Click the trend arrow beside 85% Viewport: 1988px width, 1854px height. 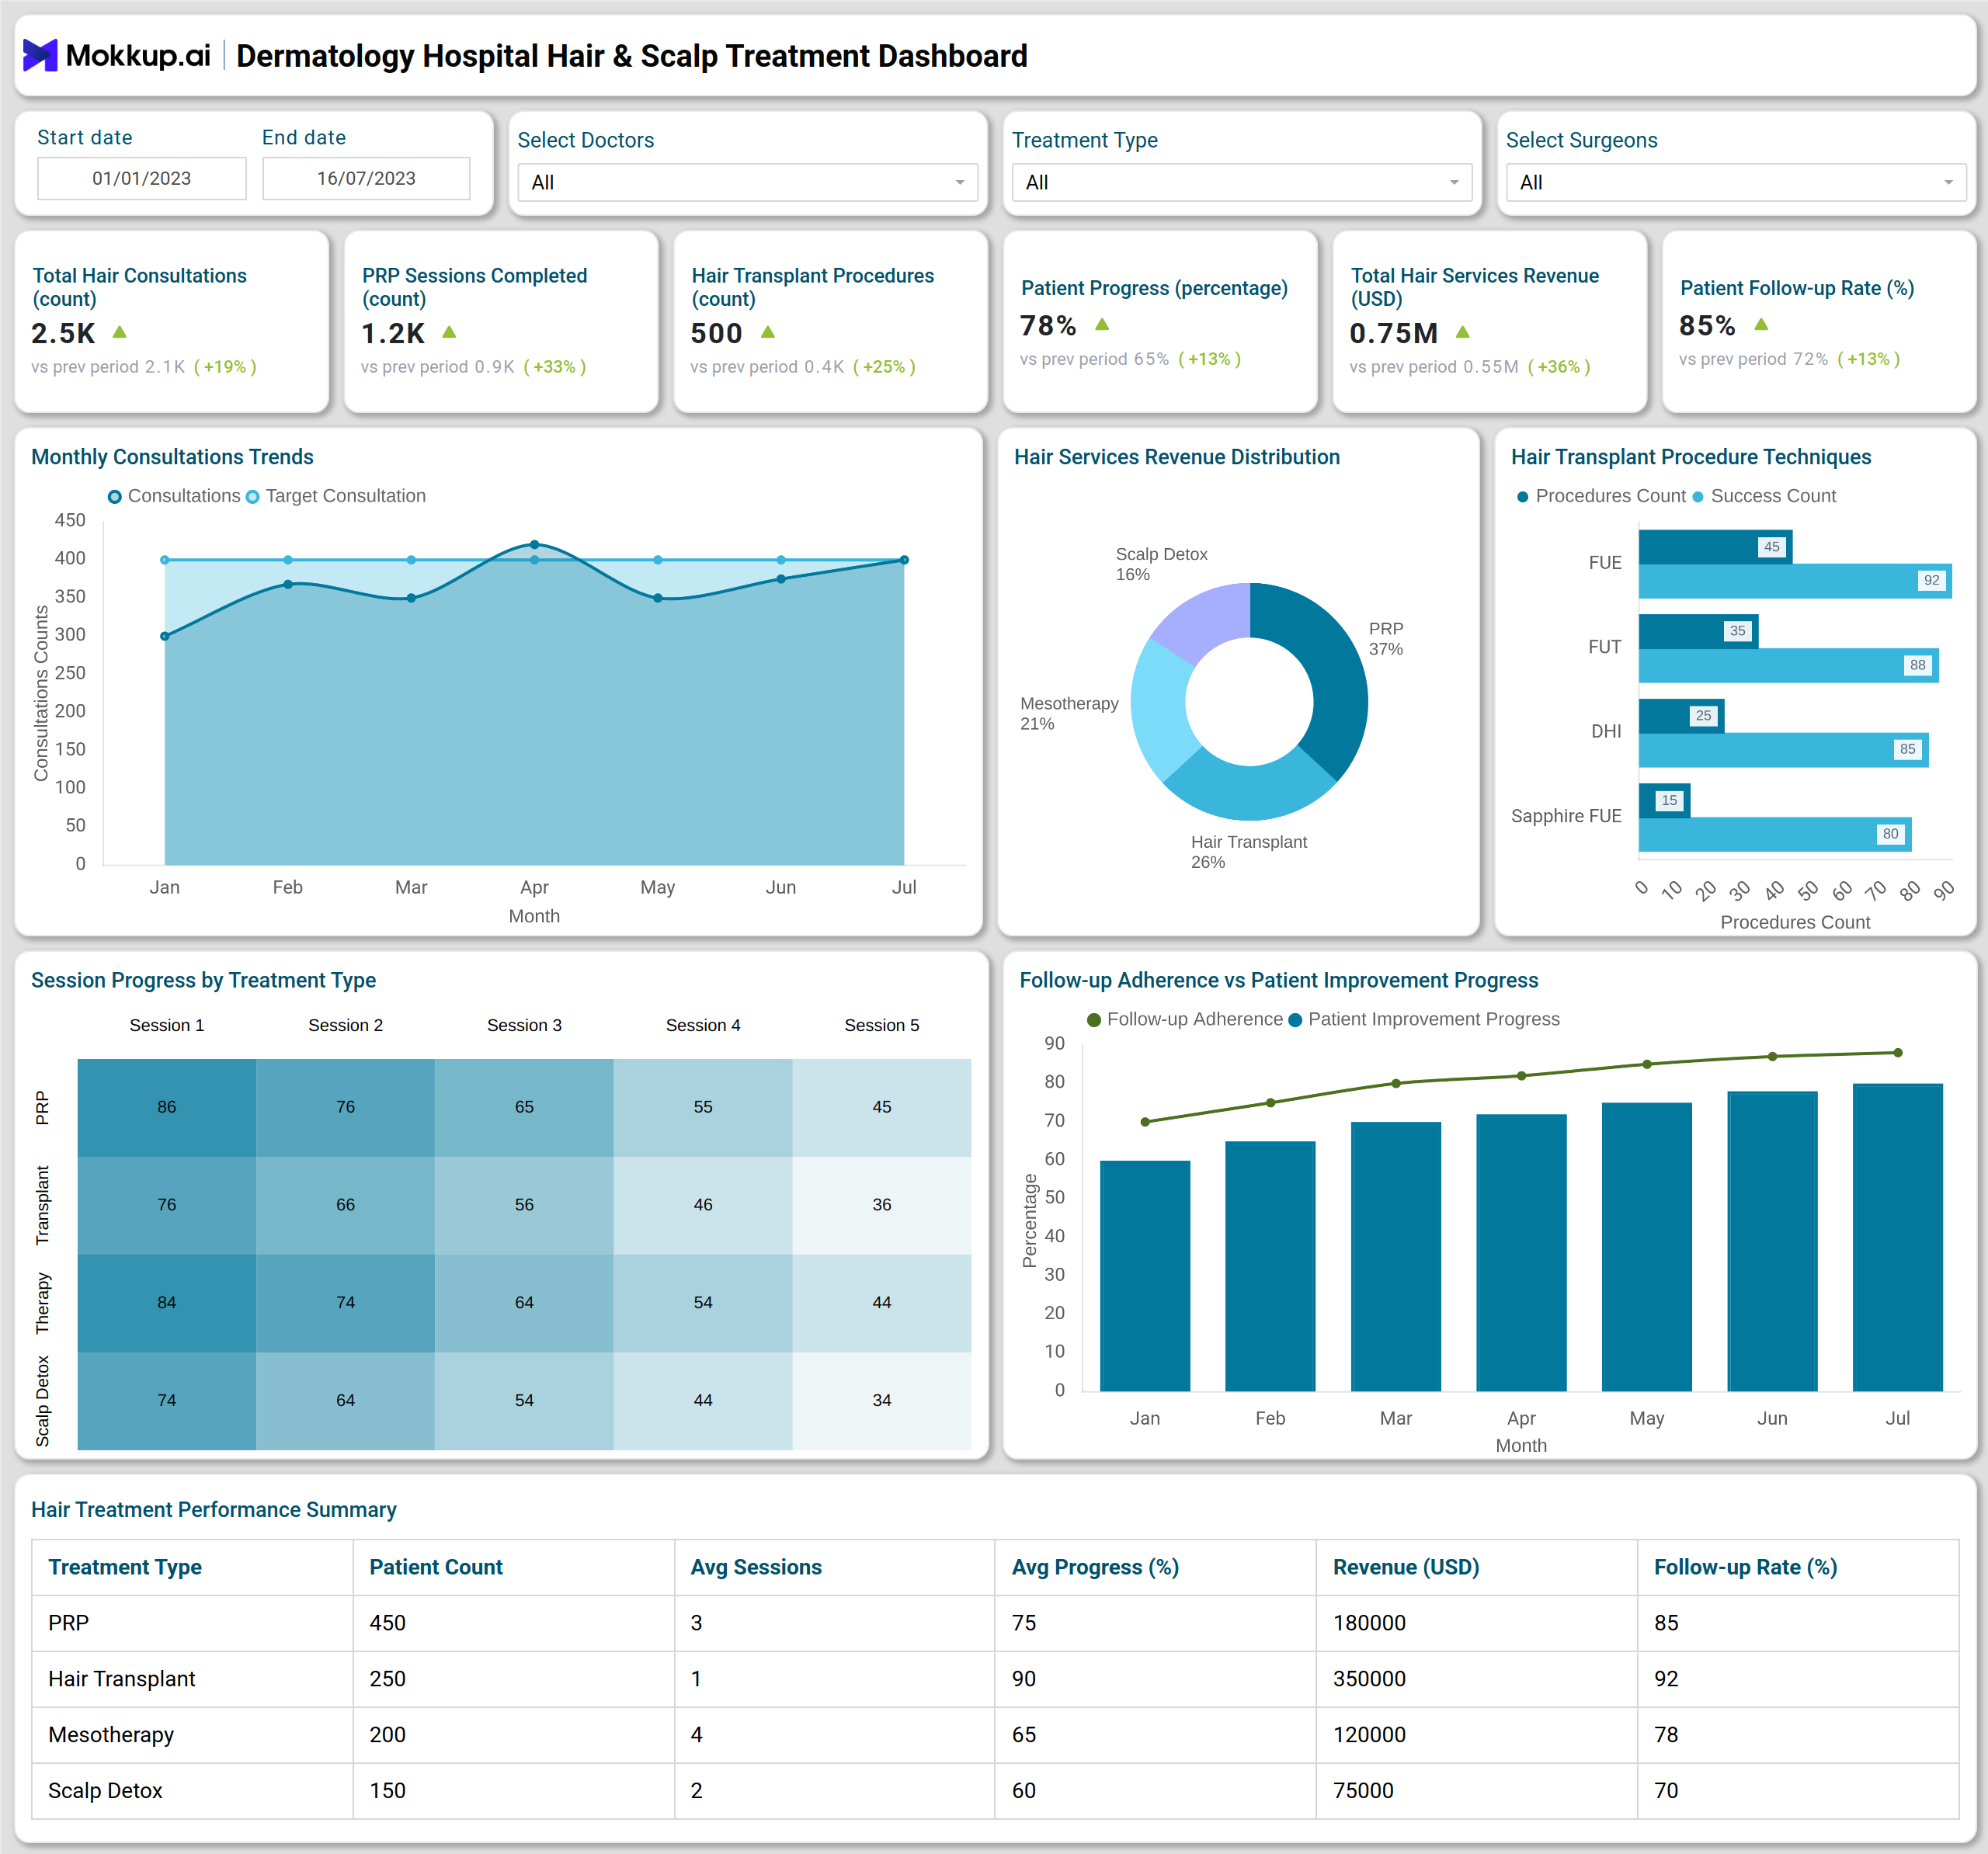click(1761, 324)
